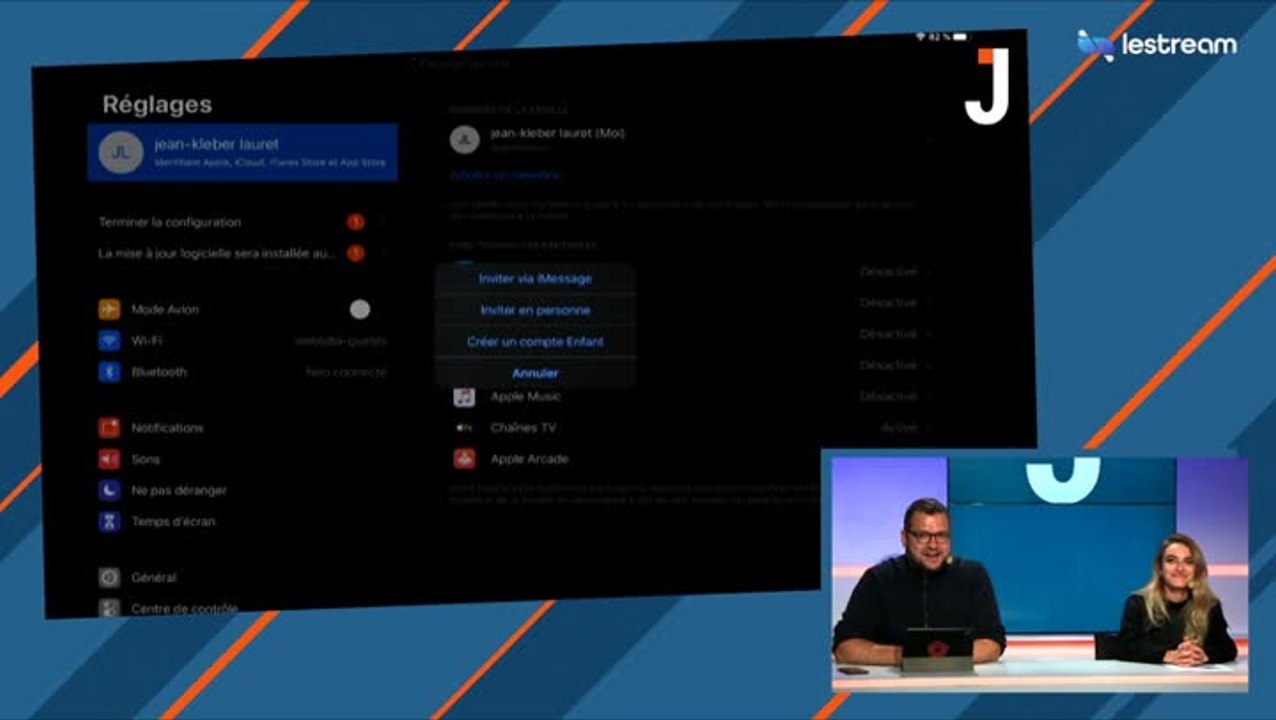This screenshot has width=1276, height=720.
Task: Open Terminer la configuration
Action: click(x=242, y=222)
